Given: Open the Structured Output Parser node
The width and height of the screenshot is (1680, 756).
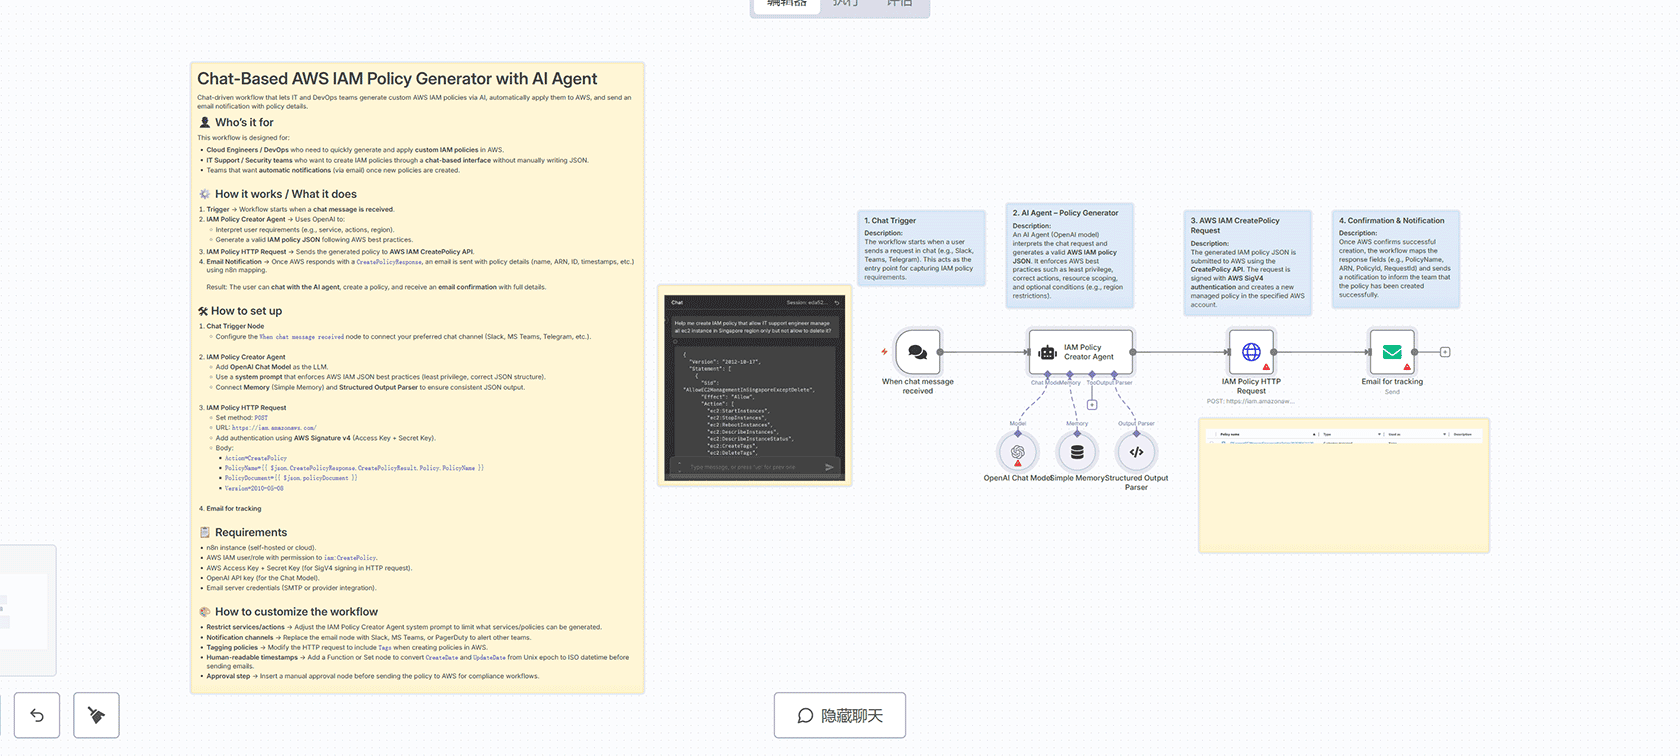Looking at the screenshot, I should [x=1136, y=452].
